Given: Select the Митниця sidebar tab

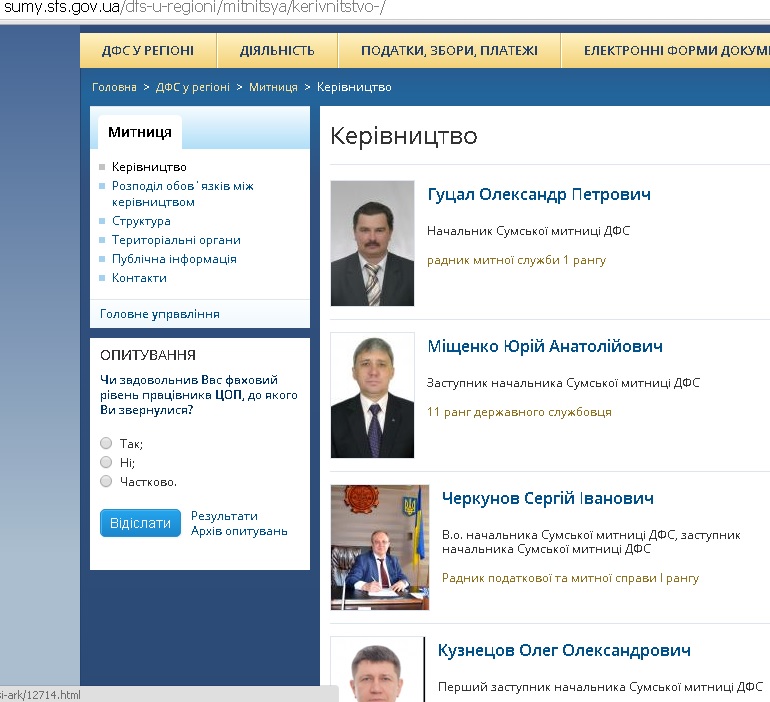Looking at the screenshot, I should coord(140,132).
